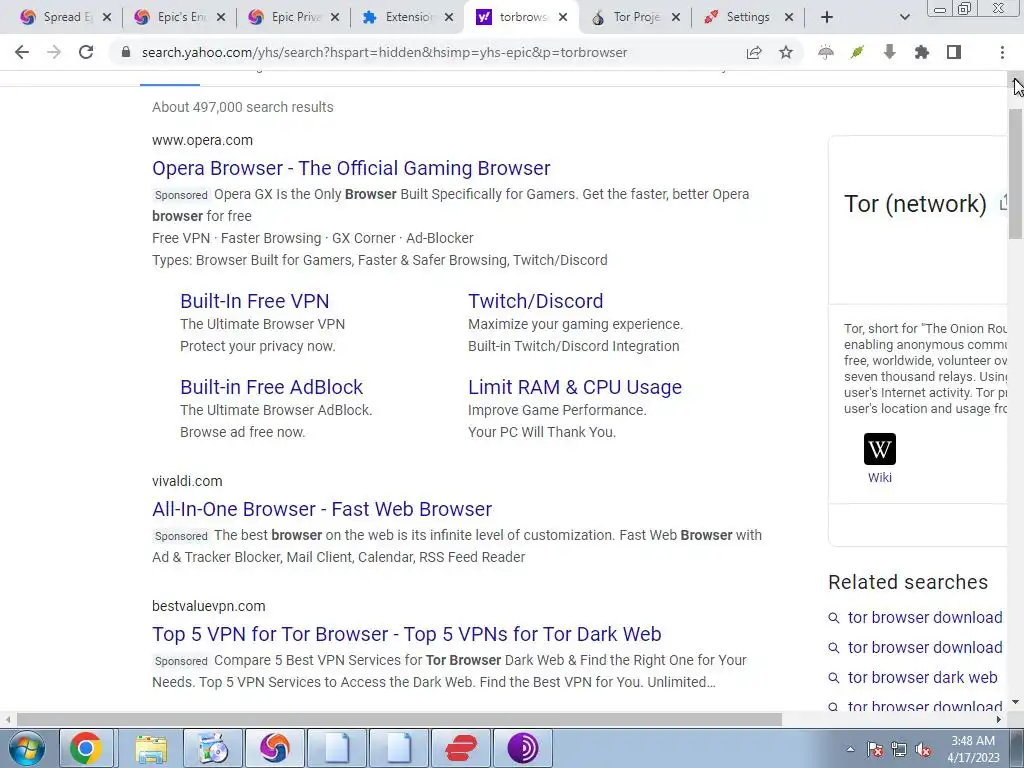Viewport: 1024px width, 768px height.
Task: Reload the Yahoo search page
Action: point(86,52)
